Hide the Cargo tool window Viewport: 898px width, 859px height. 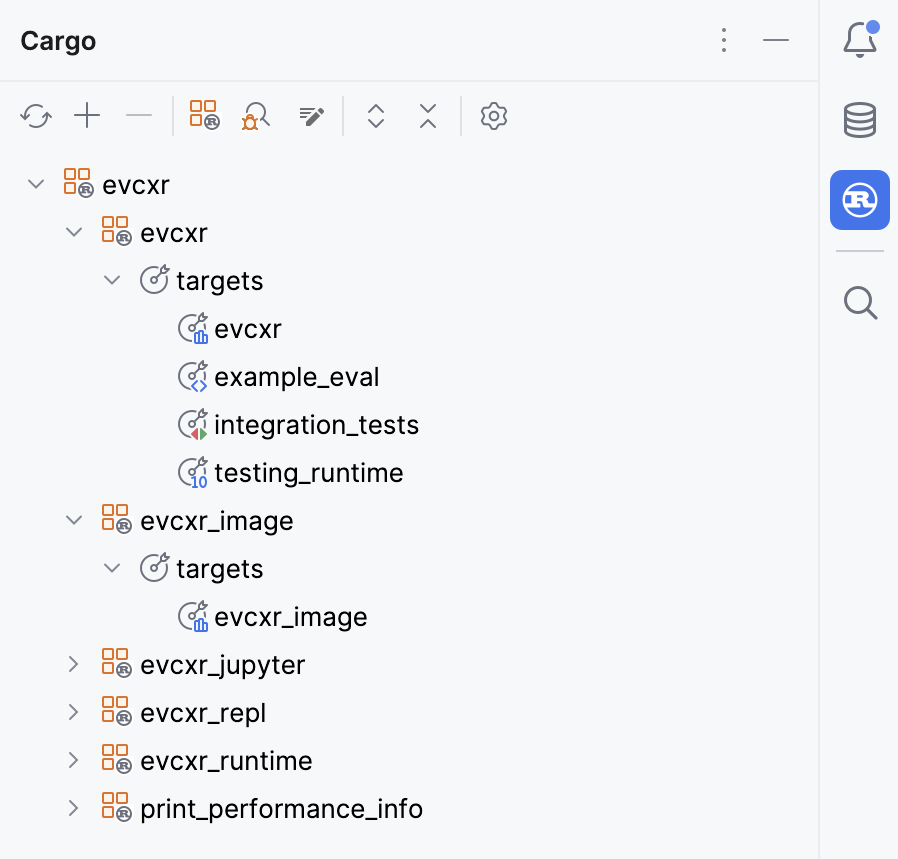[x=776, y=40]
